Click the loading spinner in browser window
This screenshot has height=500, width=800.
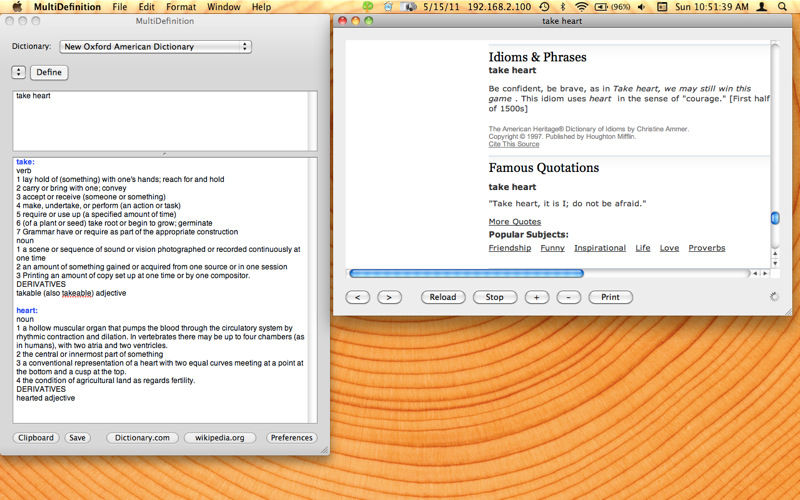[774, 297]
